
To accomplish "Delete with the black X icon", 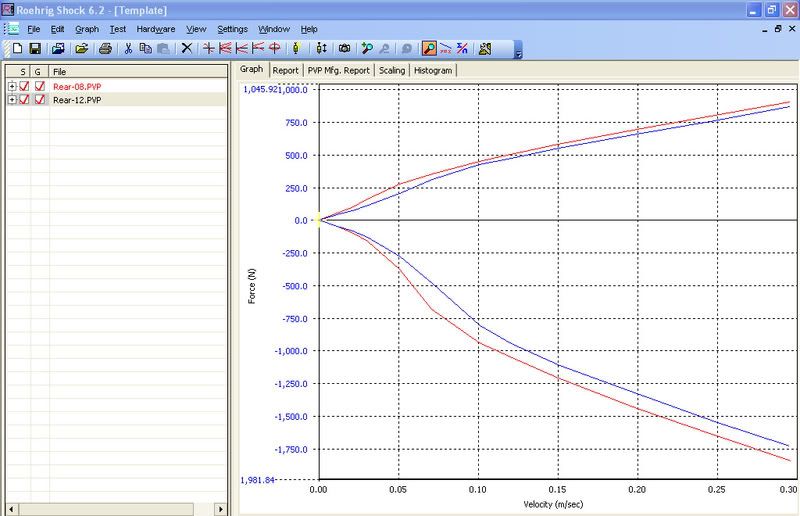I will click(x=187, y=48).
